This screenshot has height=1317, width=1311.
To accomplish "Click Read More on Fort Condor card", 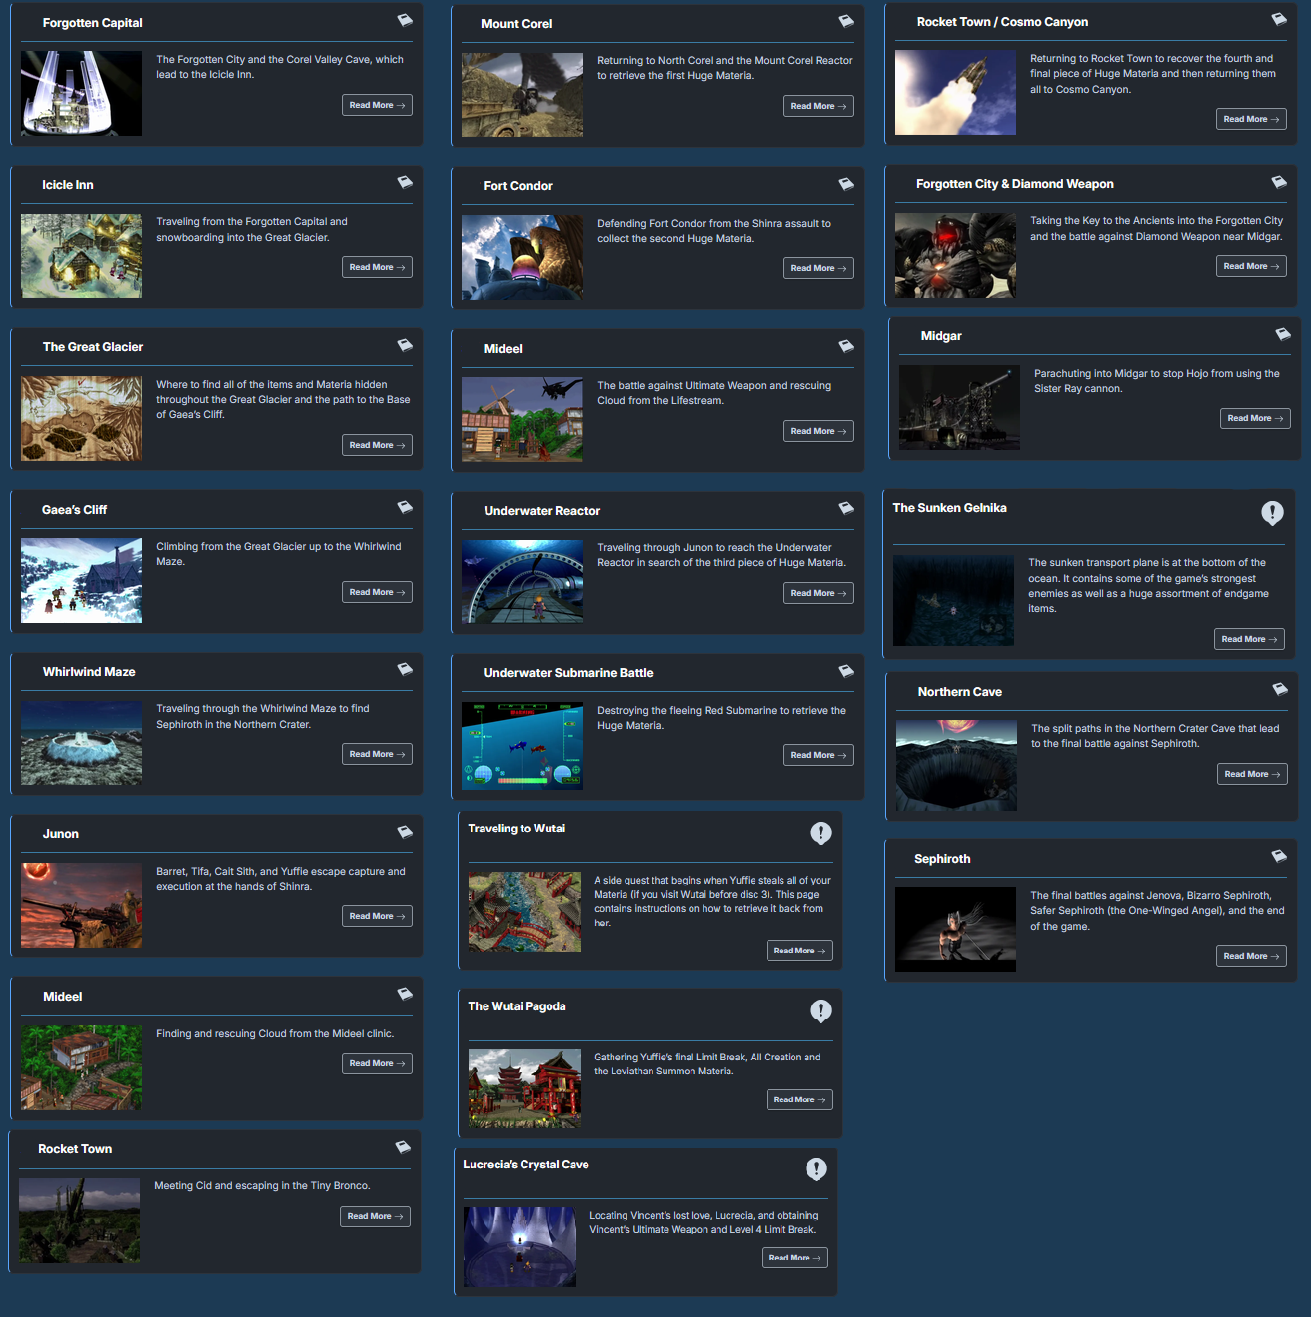I will click(818, 268).
